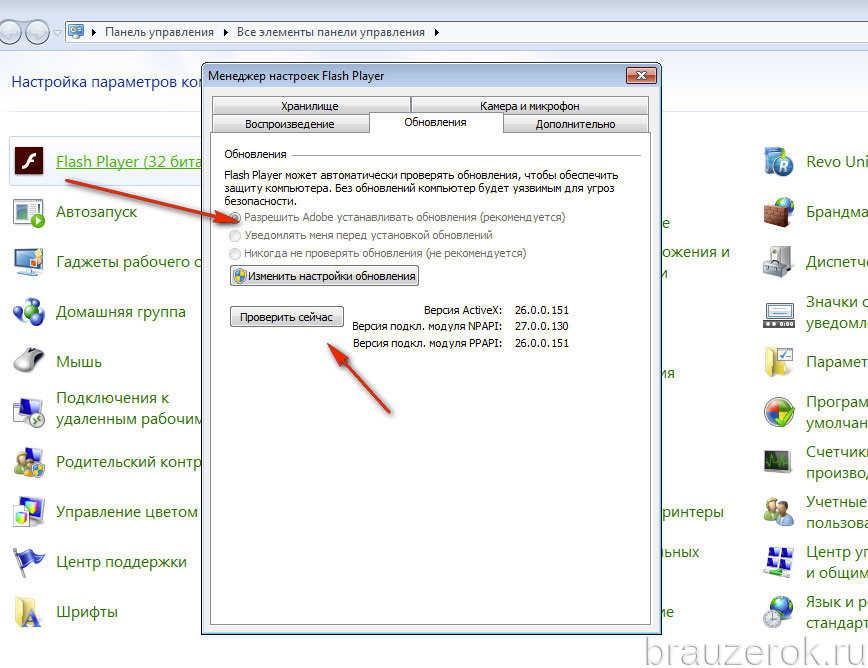Open the Центр поддержки link
The width and height of the screenshot is (868, 668).
(121, 562)
